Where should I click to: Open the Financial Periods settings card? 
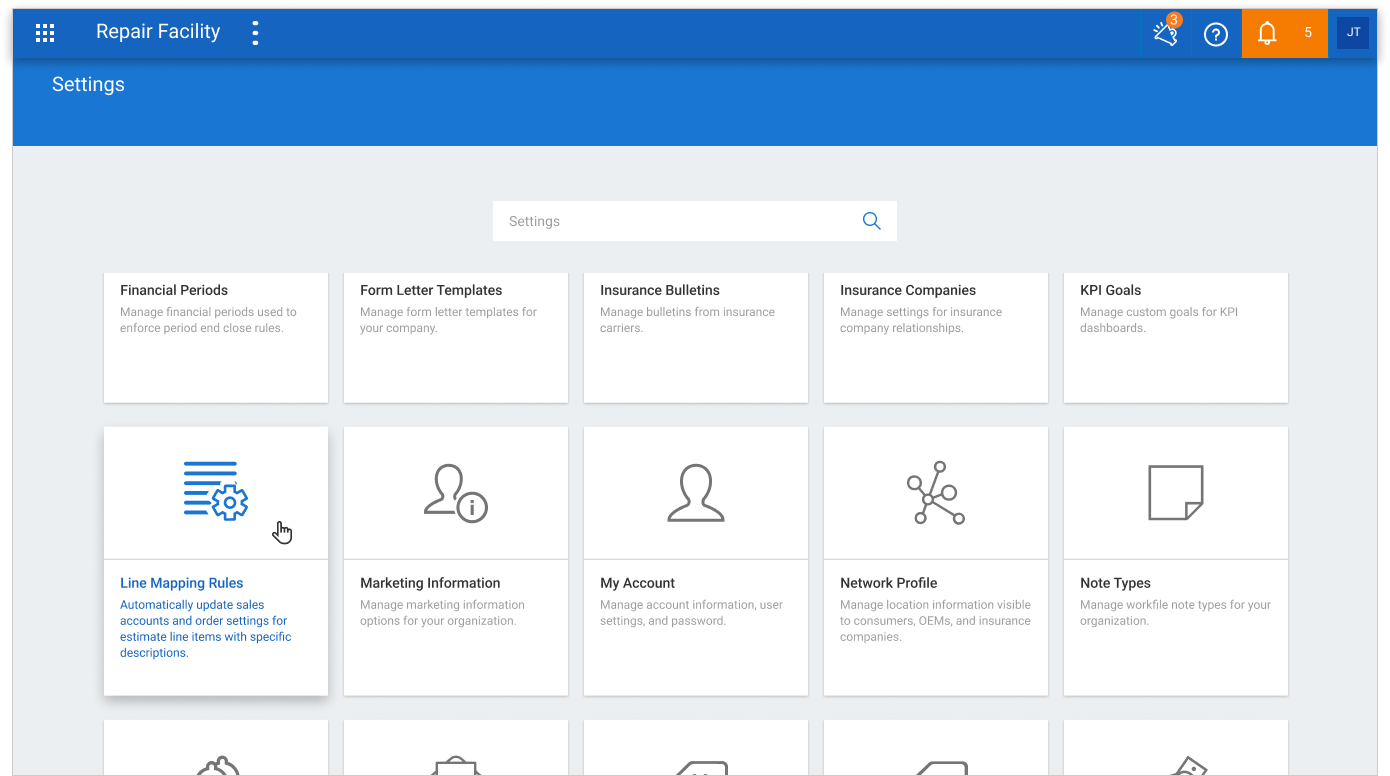coord(216,338)
